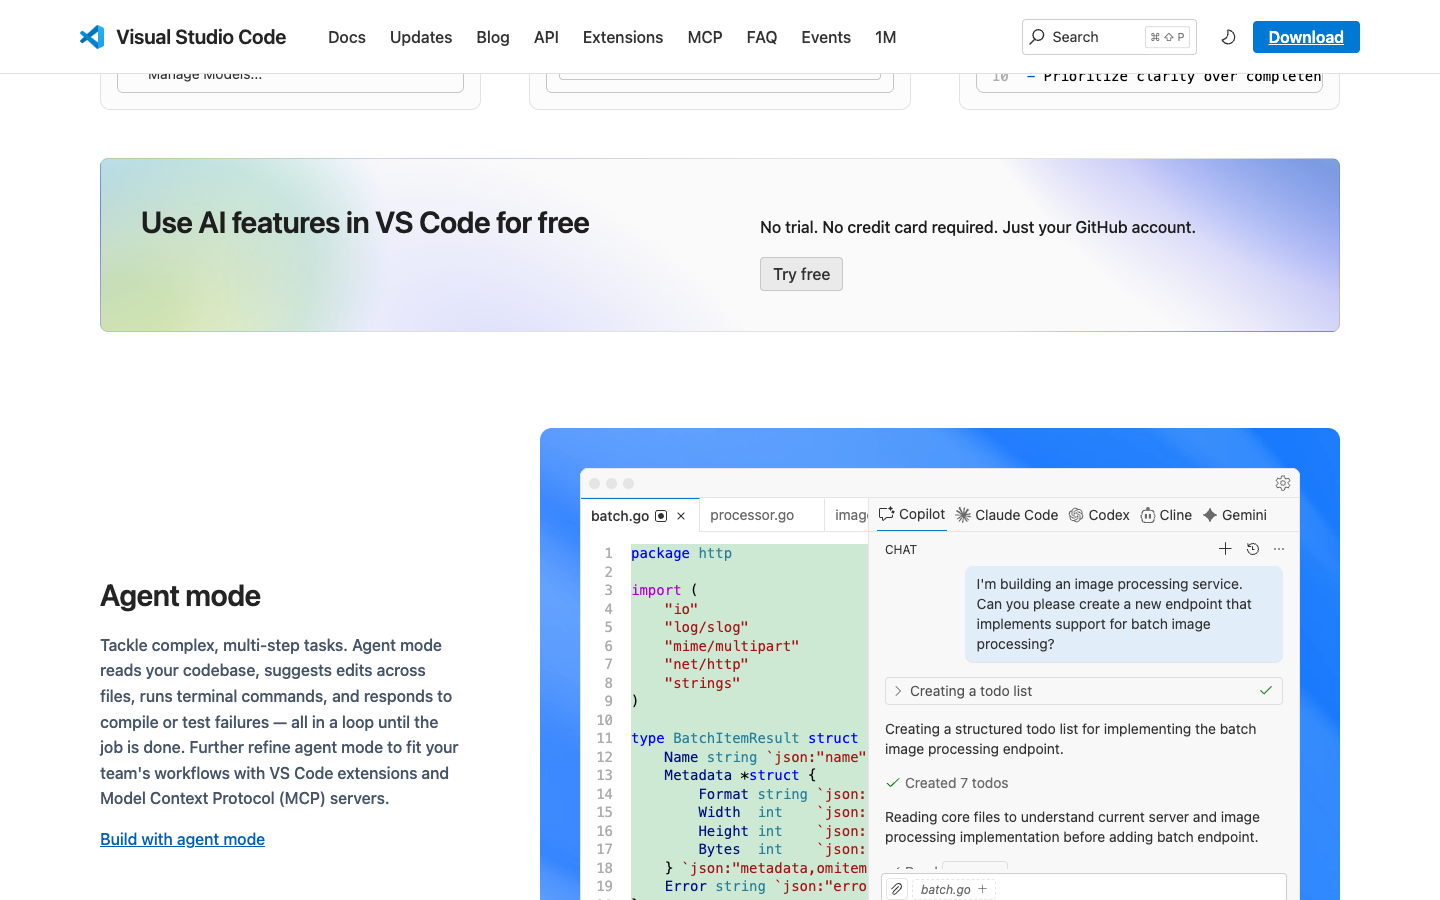Start a new chat with plus icon
This screenshot has height=900, width=1440.
click(x=1225, y=548)
